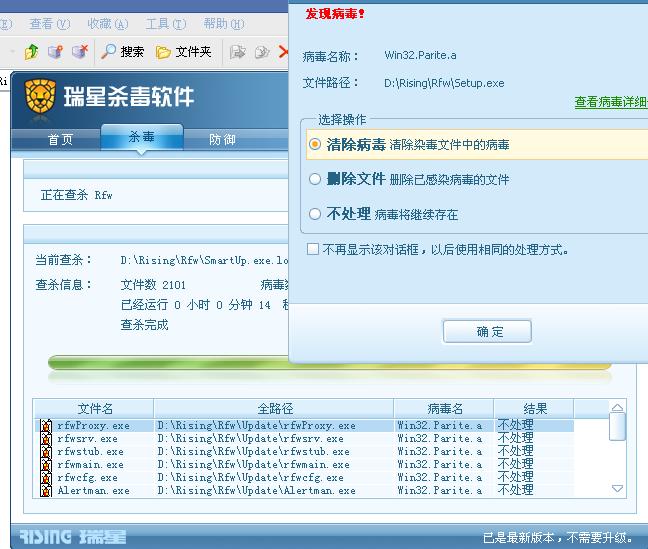This screenshot has width=648, height=549.
Task: Switch to the 首页 home tab
Action: pos(60,139)
